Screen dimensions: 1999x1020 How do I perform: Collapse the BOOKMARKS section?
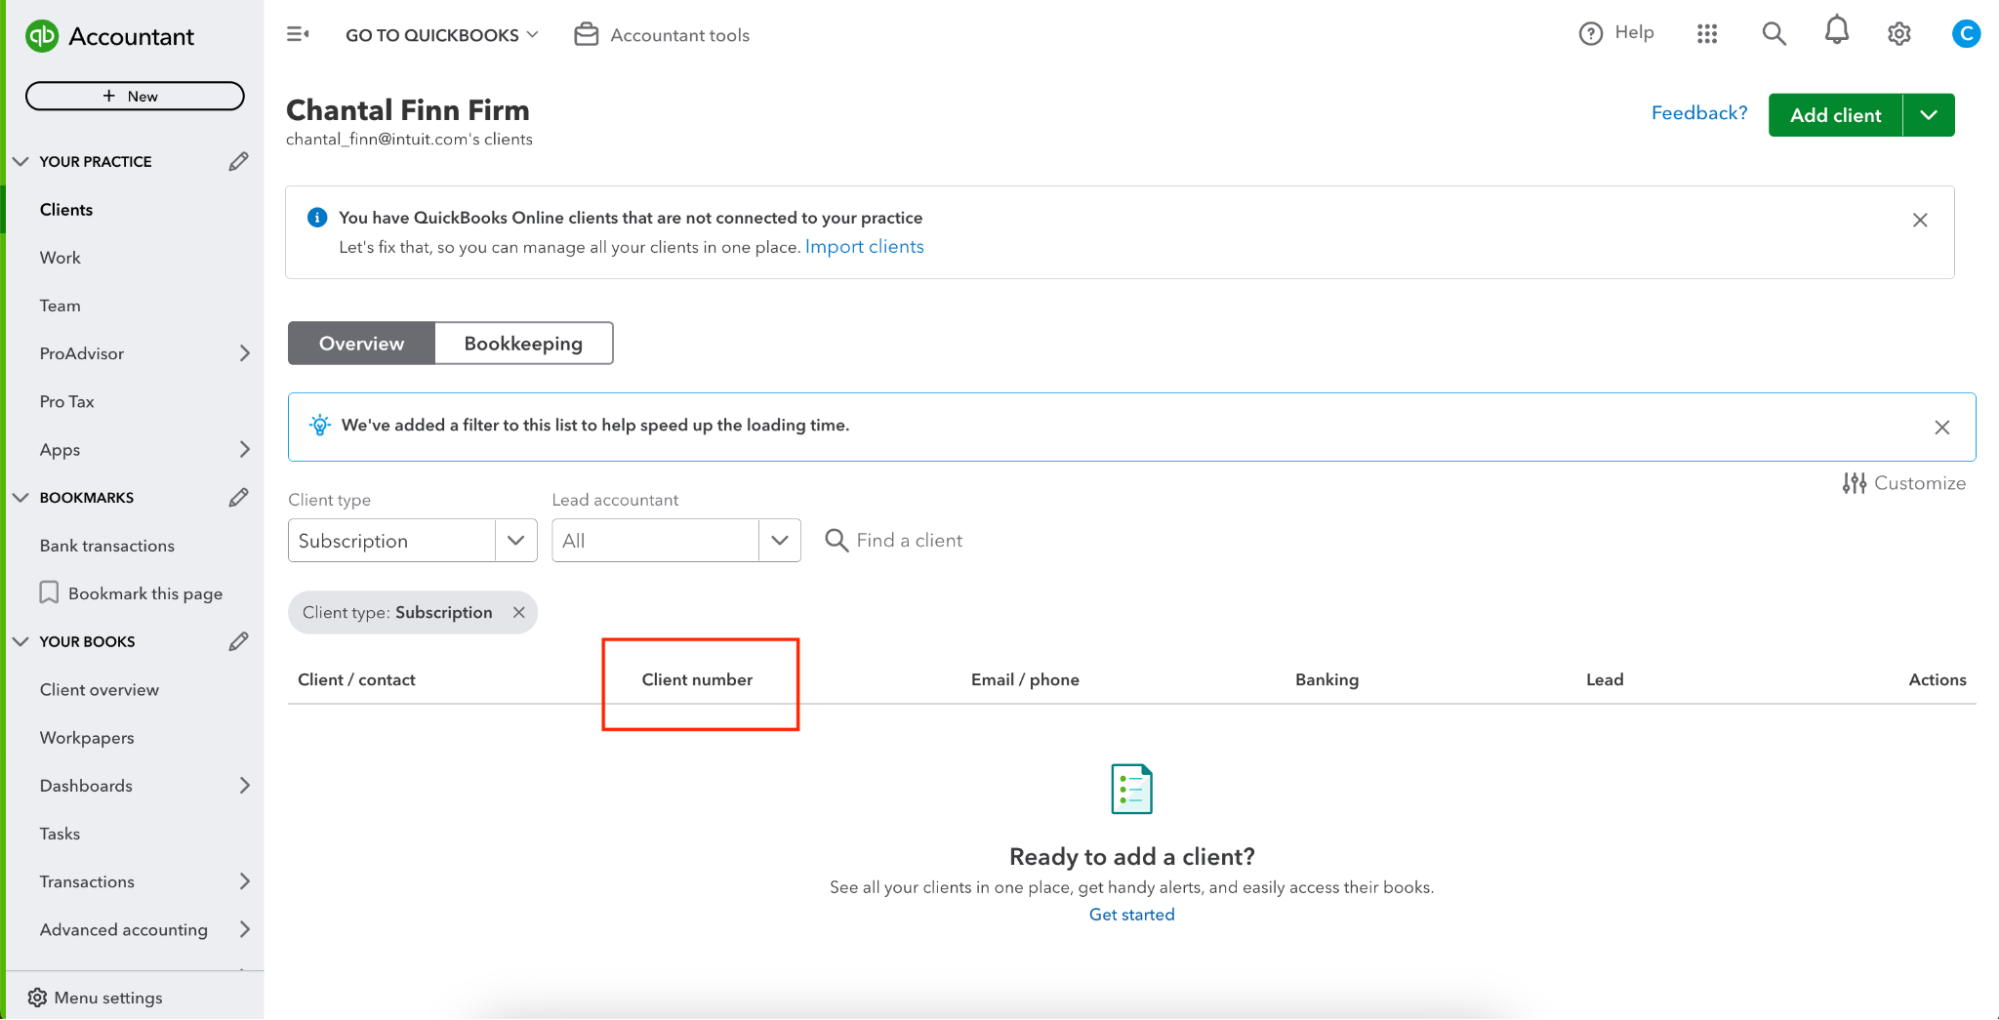20,497
